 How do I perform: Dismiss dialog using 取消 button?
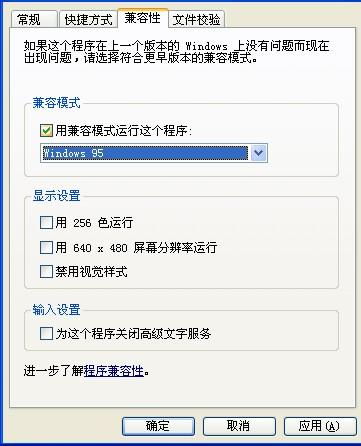click(239, 426)
